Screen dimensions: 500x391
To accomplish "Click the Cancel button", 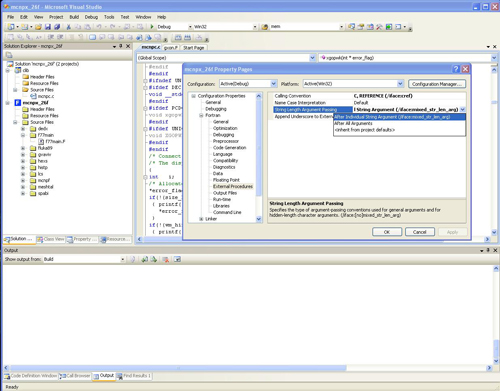I will click(420, 232).
